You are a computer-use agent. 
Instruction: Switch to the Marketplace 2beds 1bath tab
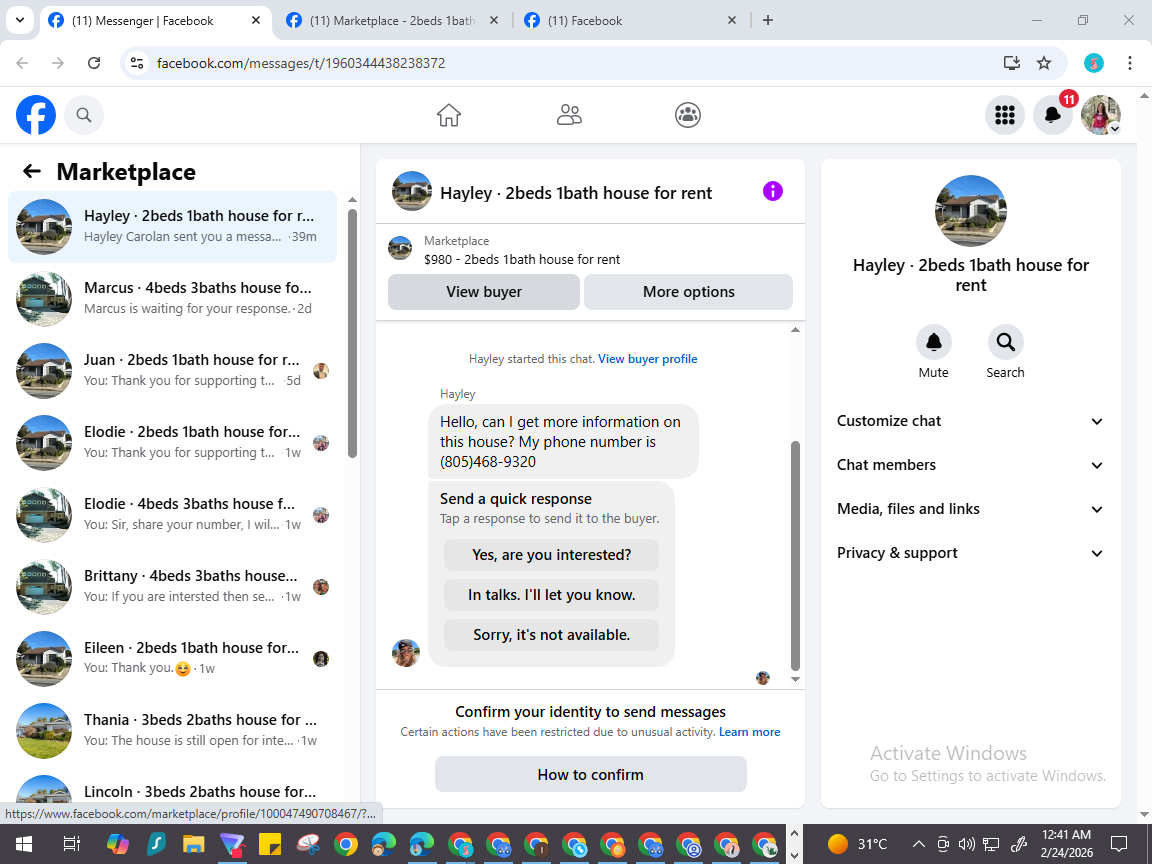[x=392, y=21]
